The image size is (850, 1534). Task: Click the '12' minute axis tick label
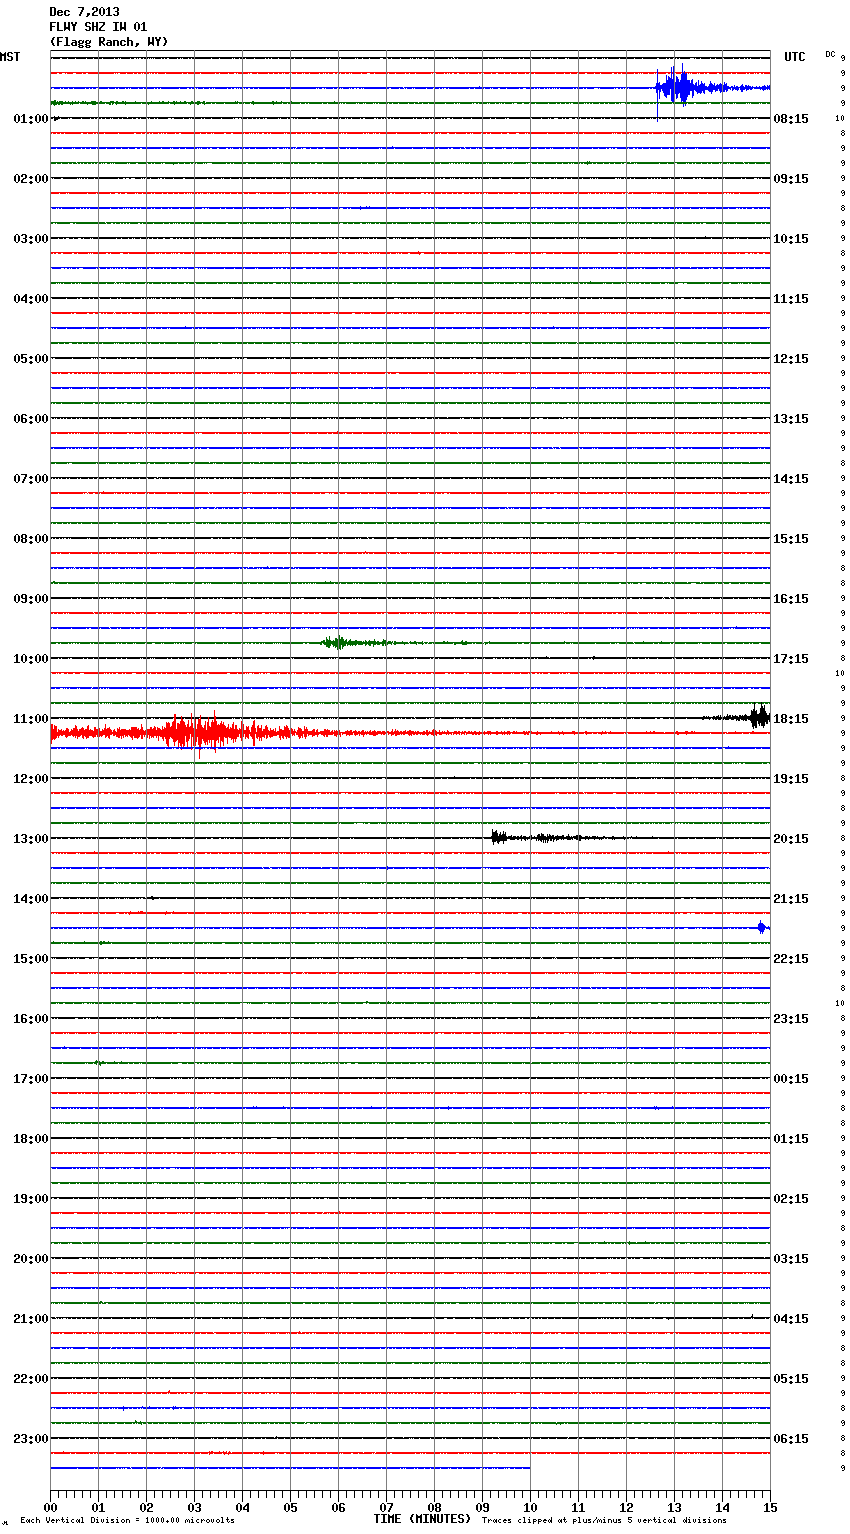626,1507
